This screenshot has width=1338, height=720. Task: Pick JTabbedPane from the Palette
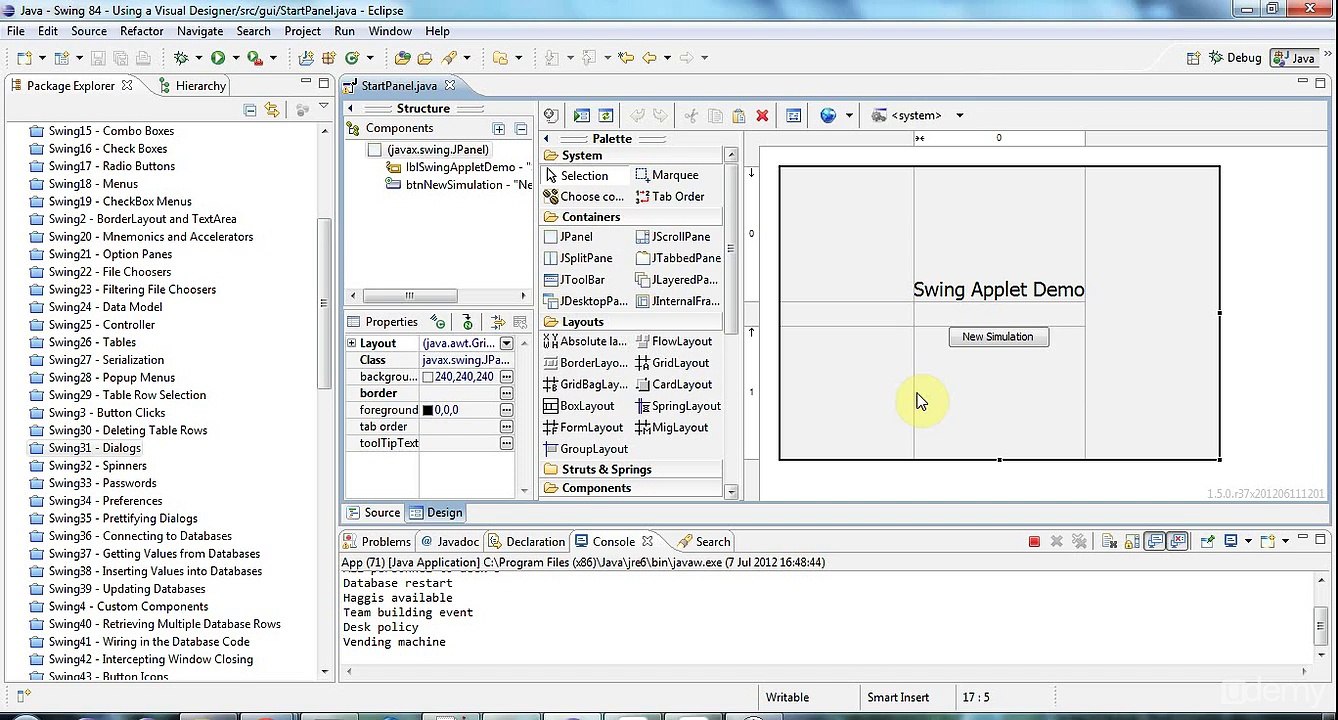tap(678, 258)
